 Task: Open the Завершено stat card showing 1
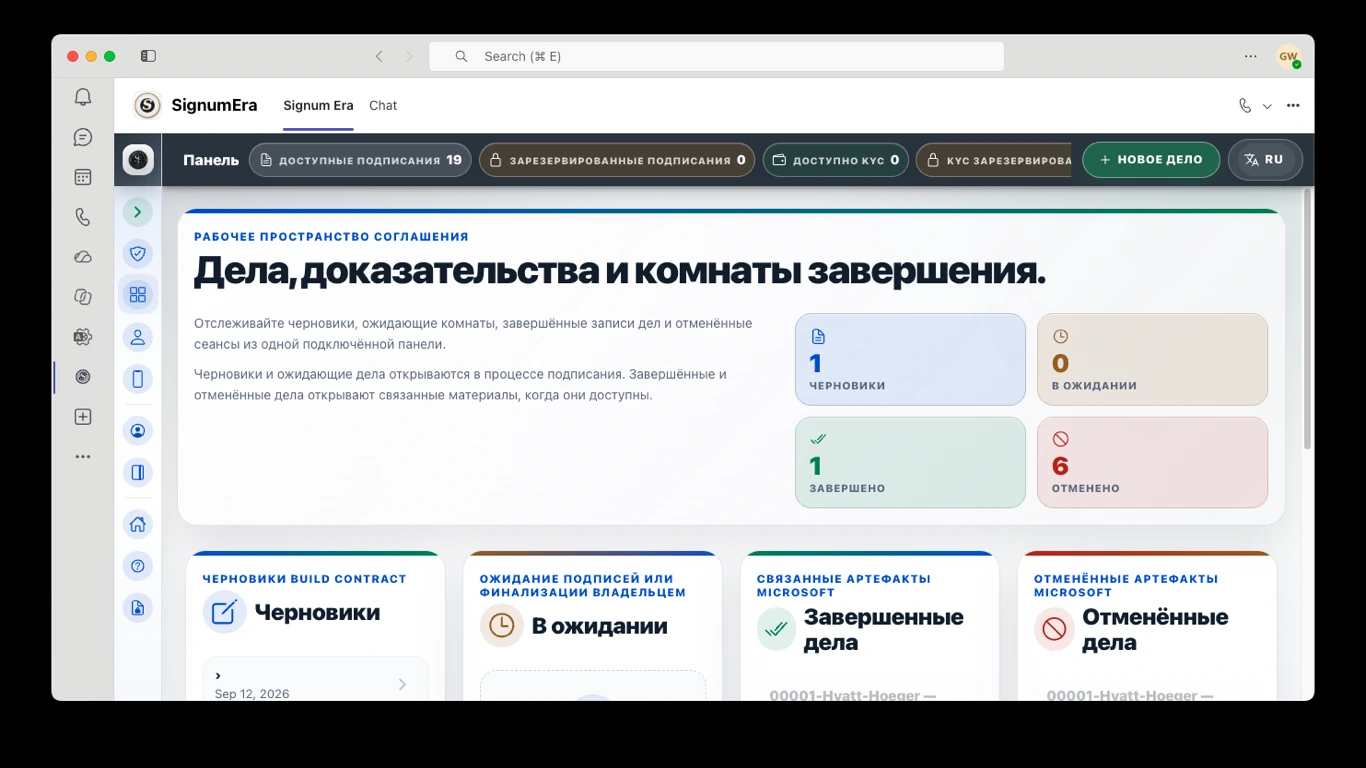coord(910,462)
